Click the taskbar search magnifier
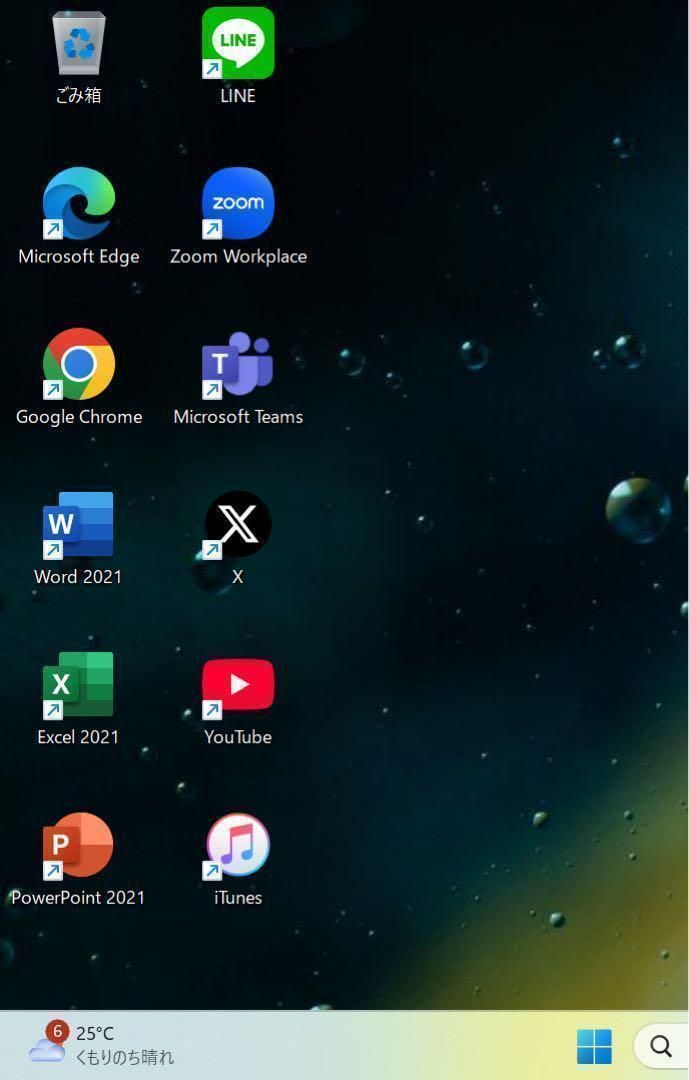The height and width of the screenshot is (1080, 689). click(x=660, y=1046)
